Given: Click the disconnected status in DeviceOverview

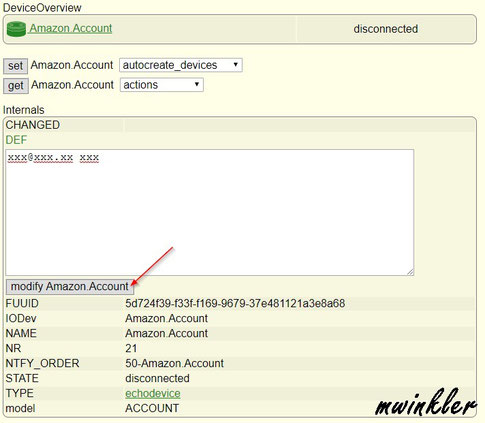Looking at the screenshot, I should [x=386, y=29].
